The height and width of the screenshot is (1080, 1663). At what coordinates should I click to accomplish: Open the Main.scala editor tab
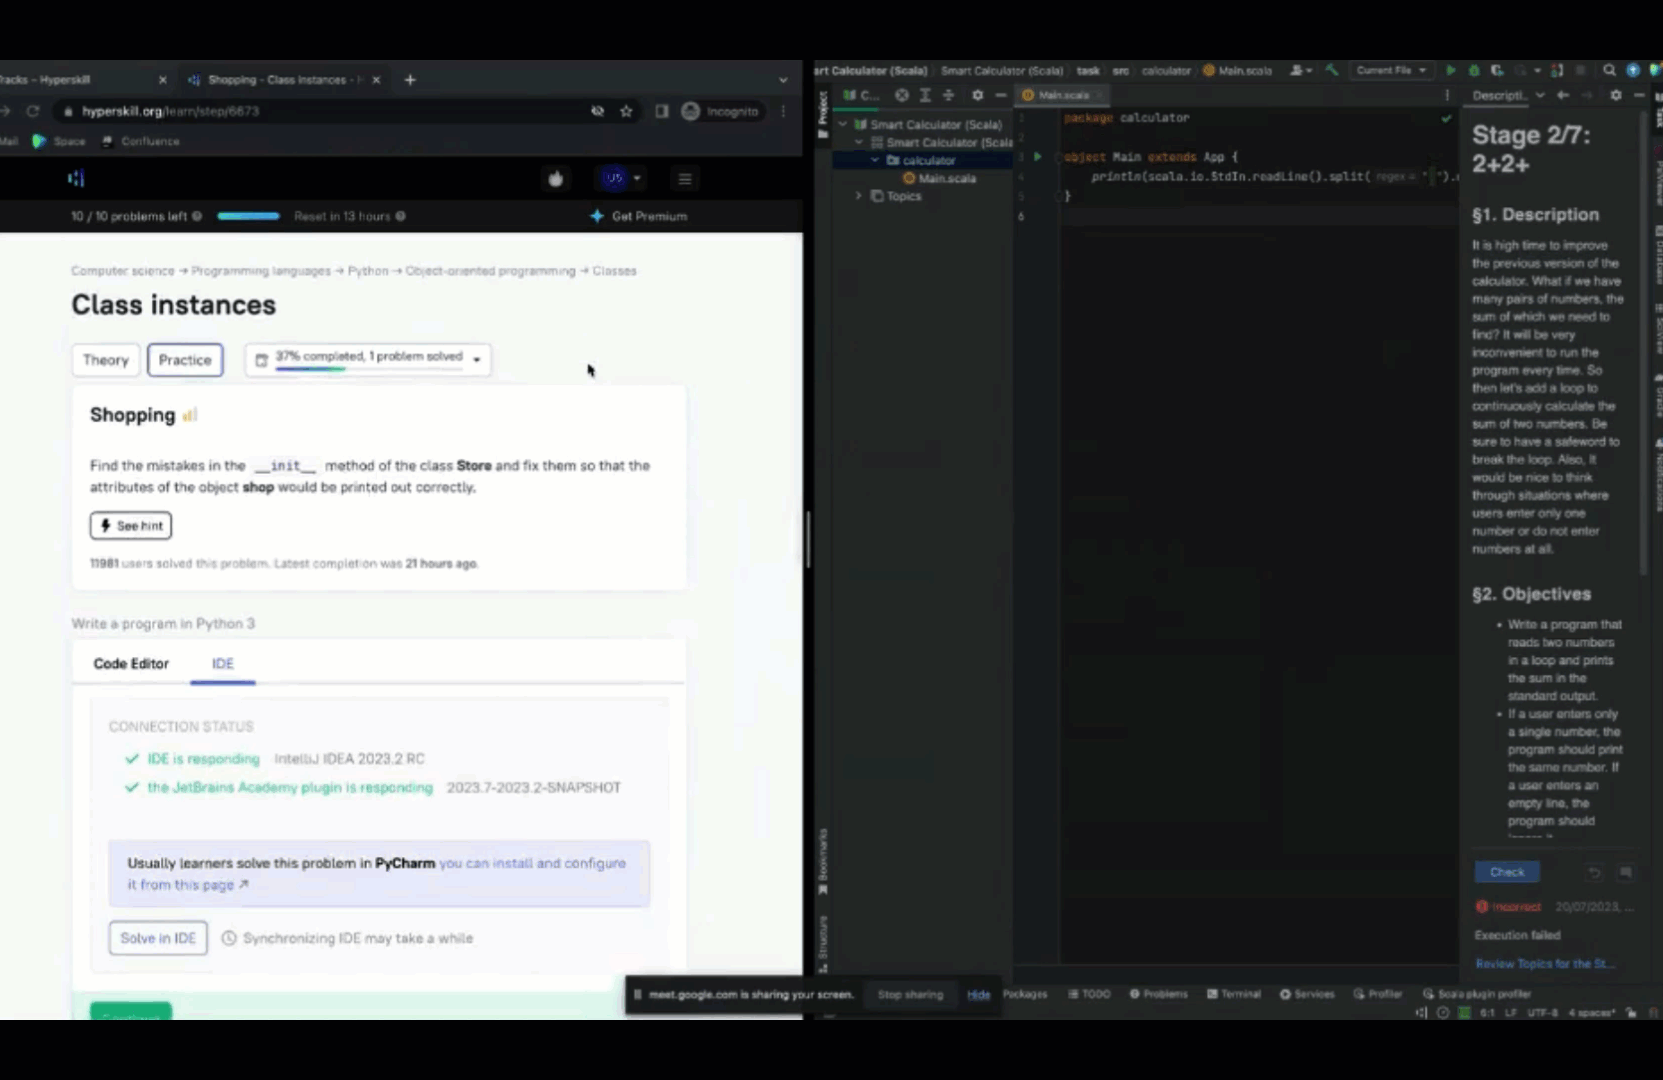(x=1063, y=95)
